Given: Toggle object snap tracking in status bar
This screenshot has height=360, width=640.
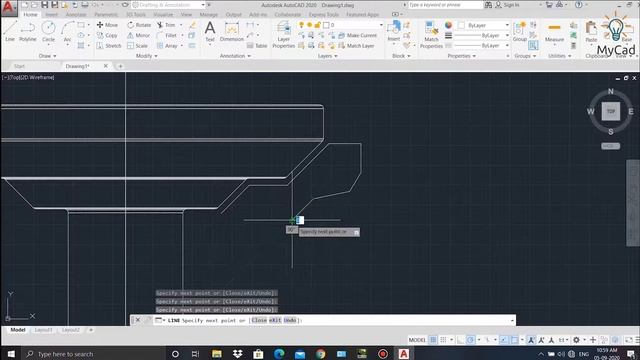Looking at the screenshot, I should (x=504, y=340).
